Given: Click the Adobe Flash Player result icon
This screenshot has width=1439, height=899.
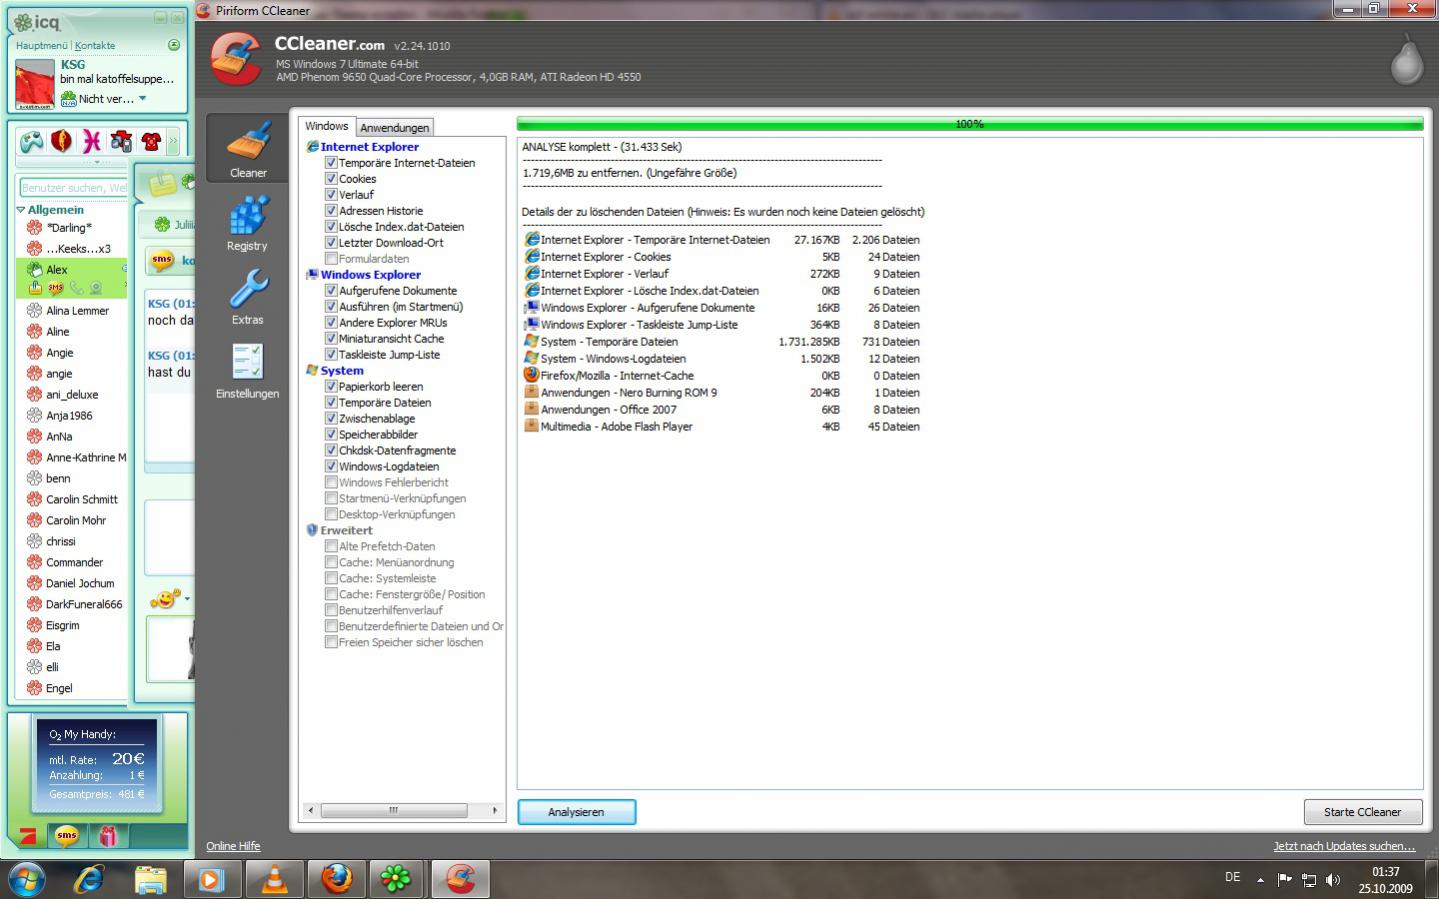Looking at the screenshot, I should [x=532, y=426].
